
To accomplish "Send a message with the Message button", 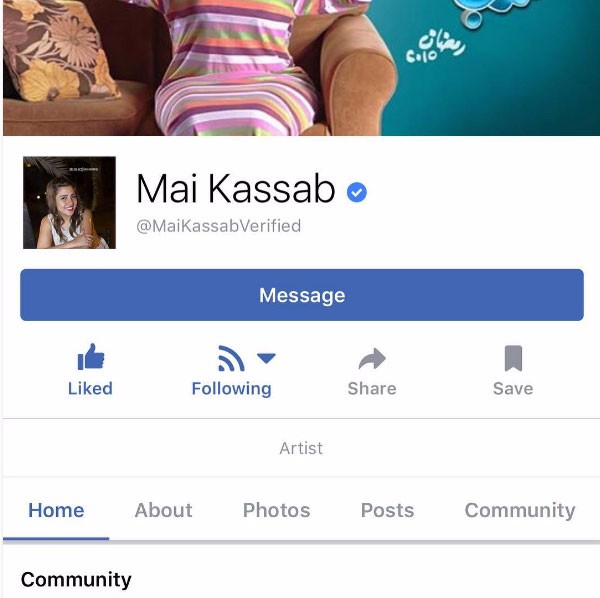I will click(x=302, y=295).
